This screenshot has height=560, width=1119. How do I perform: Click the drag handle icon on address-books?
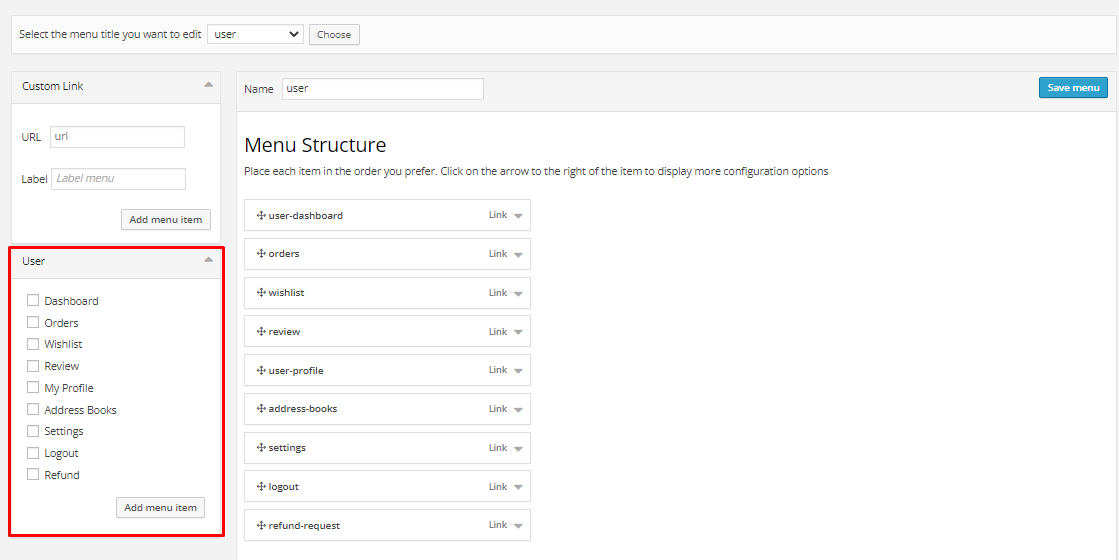pos(261,409)
